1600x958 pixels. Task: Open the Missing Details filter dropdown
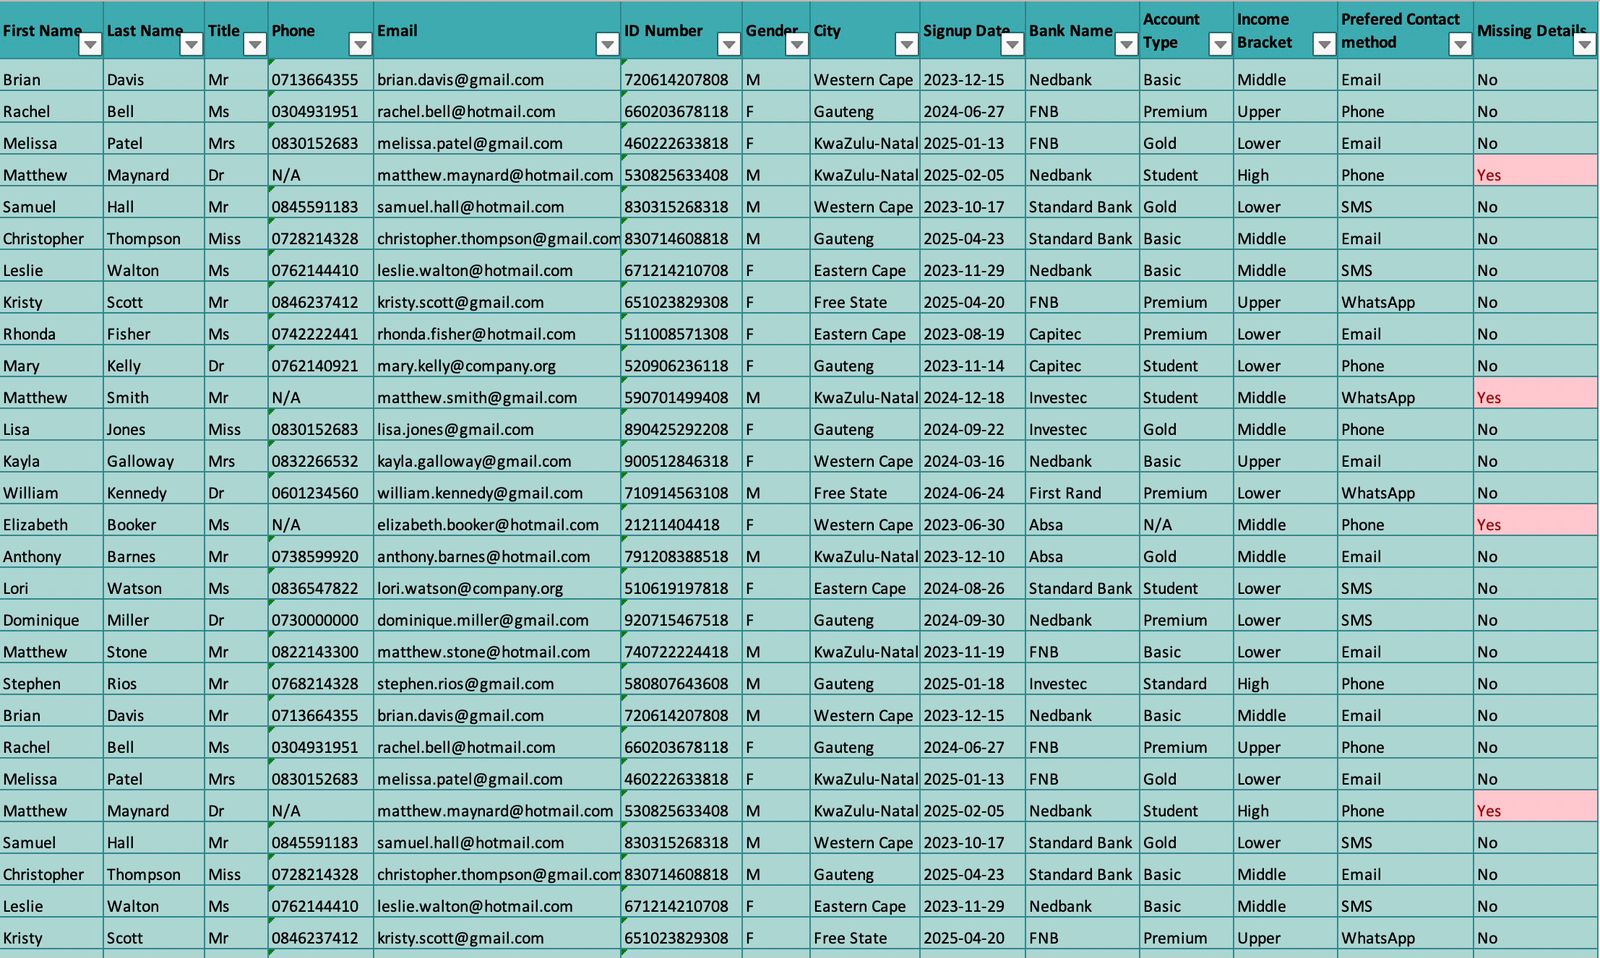tap(1584, 44)
